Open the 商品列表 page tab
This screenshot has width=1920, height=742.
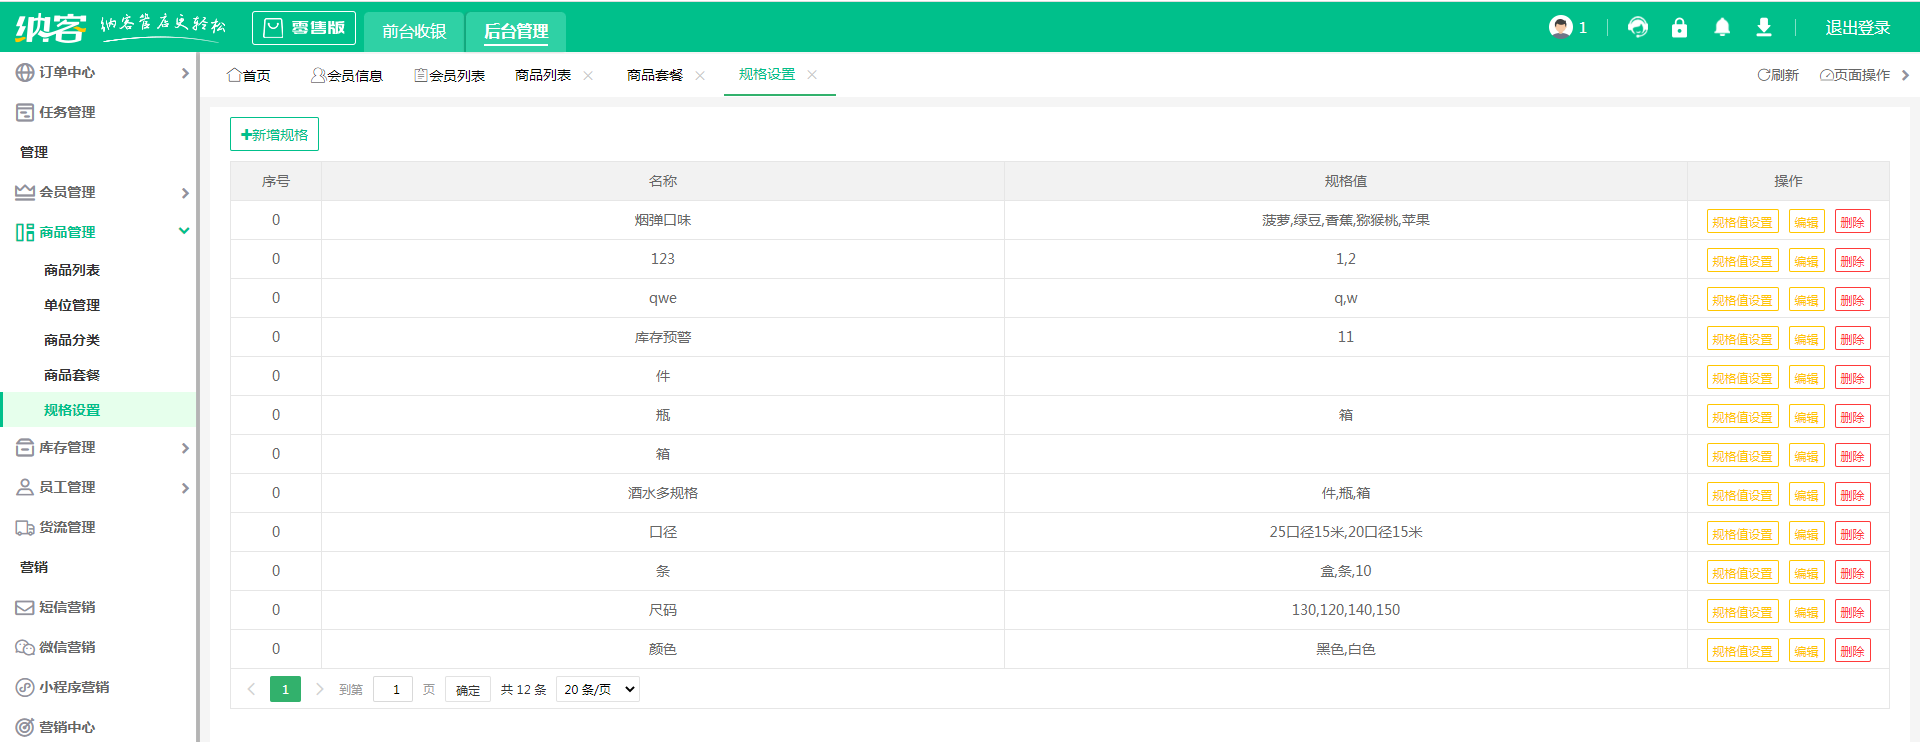543,75
